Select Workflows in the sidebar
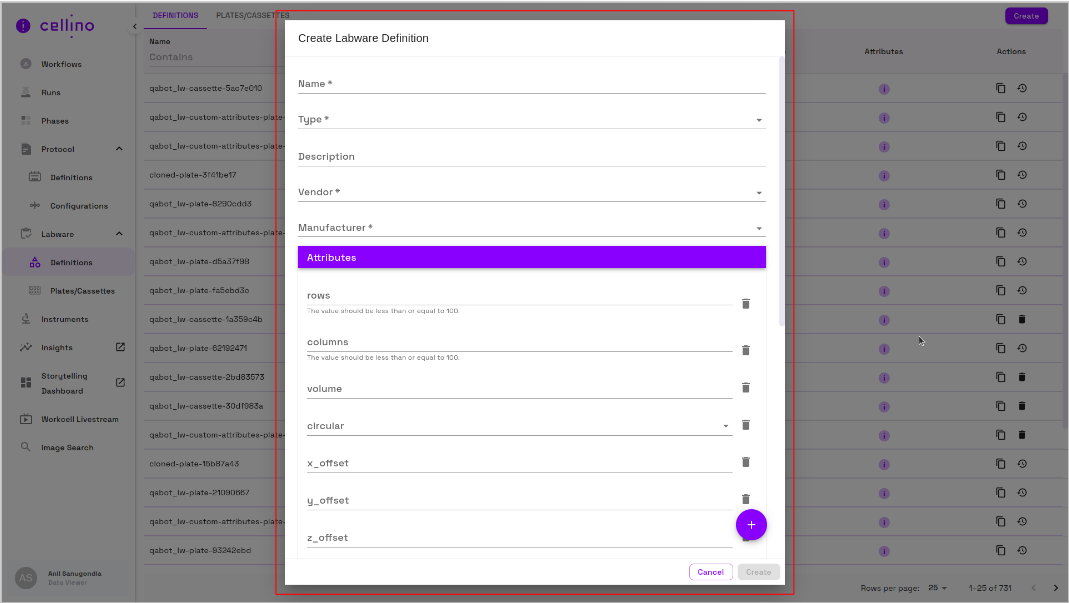The height and width of the screenshot is (603, 1069). pyautogui.click(x=60, y=63)
